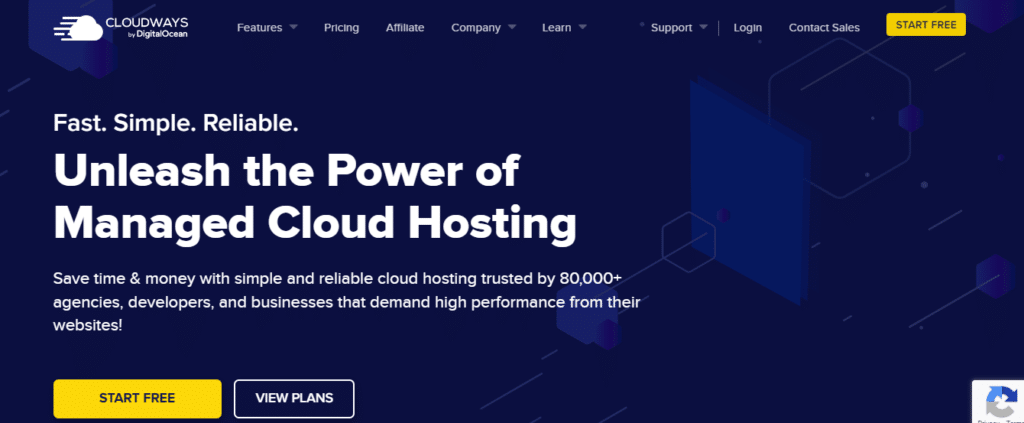The width and height of the screenshot is (1024, 423).
Task: Open the Features menu label
Action: click(x=259, y=27)
